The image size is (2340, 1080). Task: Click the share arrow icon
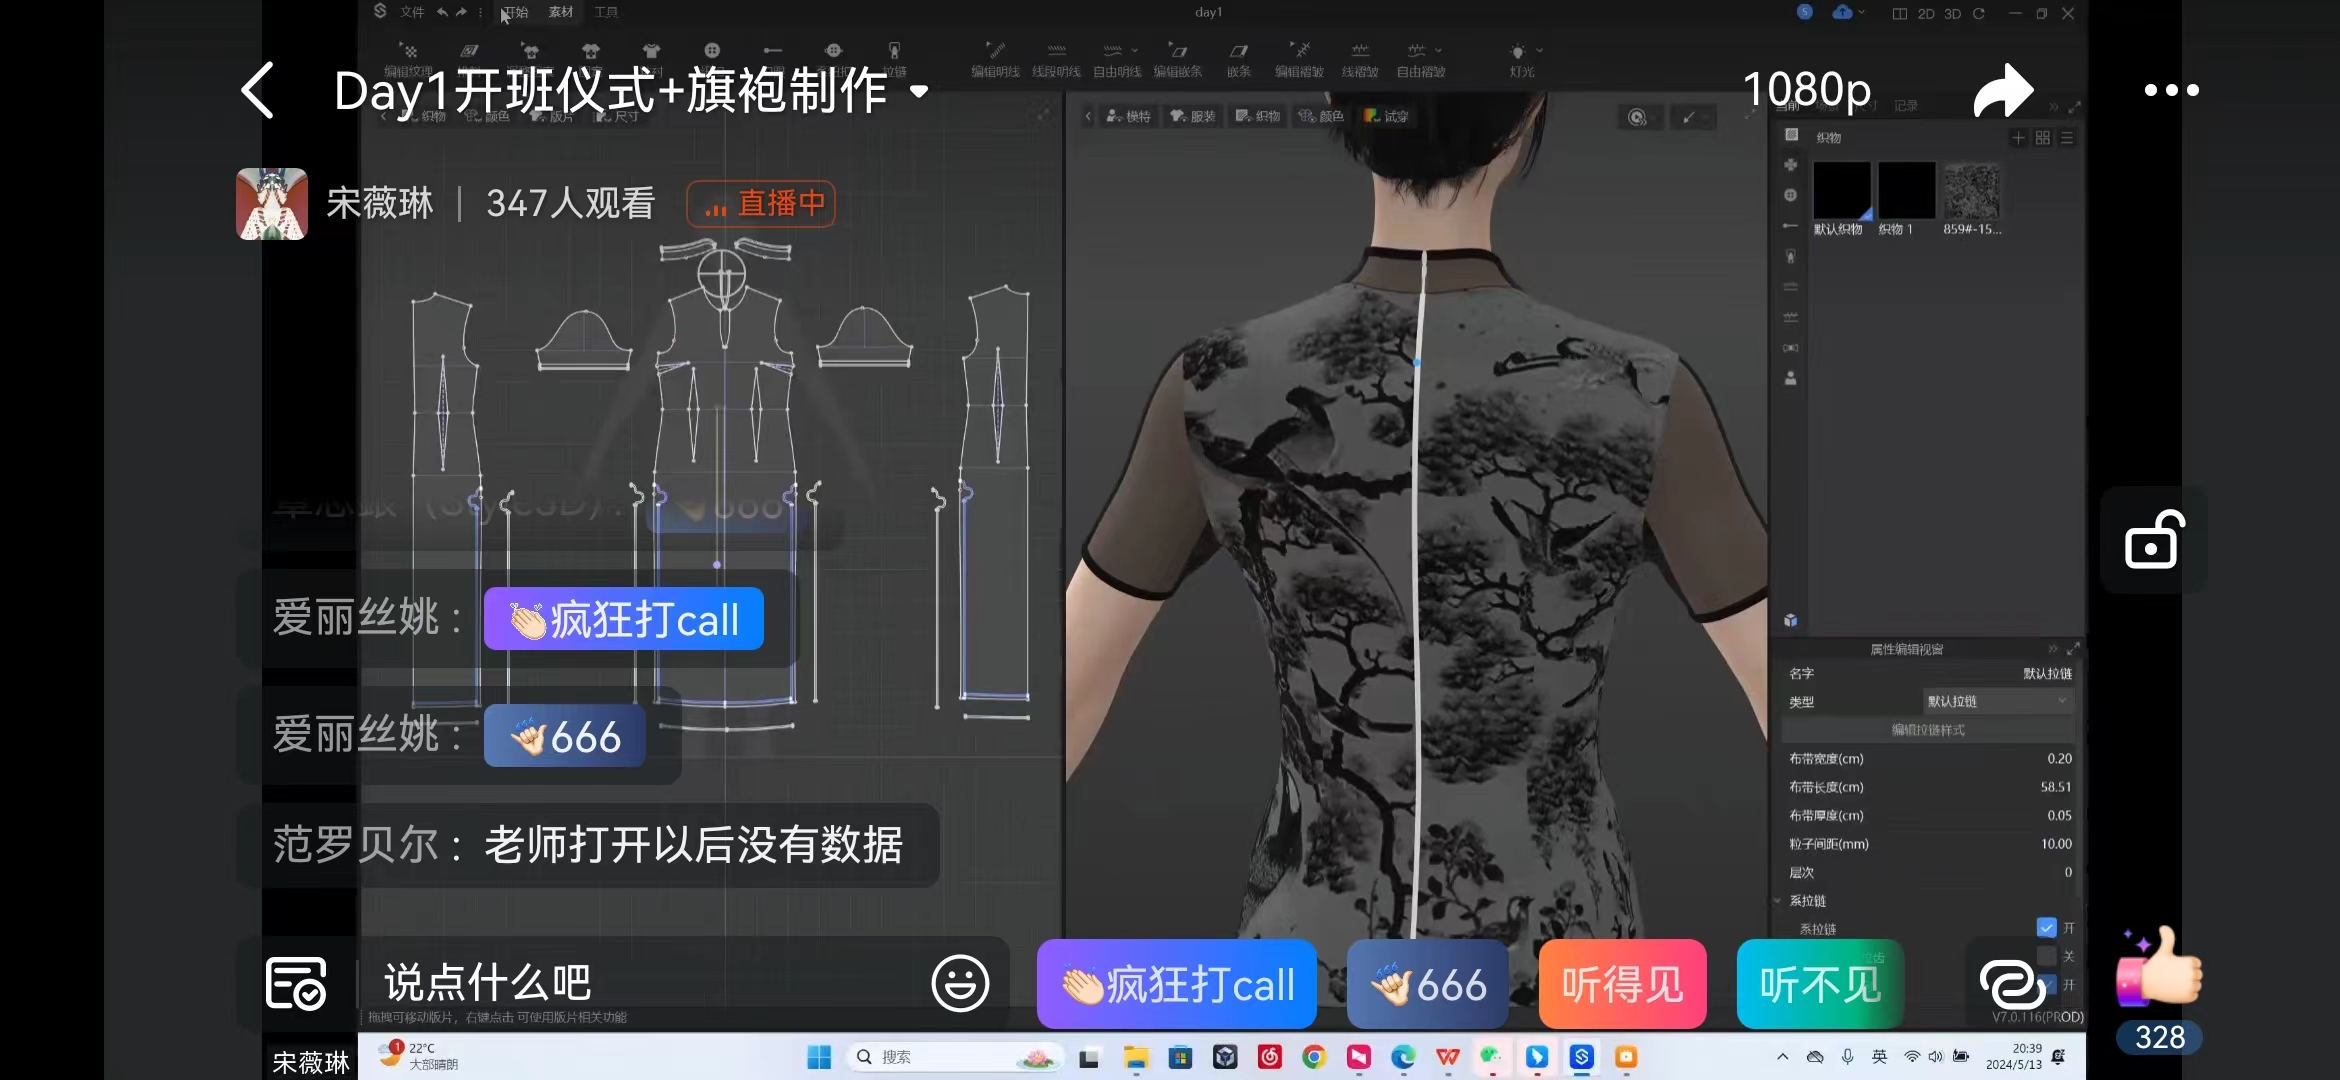click(x=2003, y=91)
